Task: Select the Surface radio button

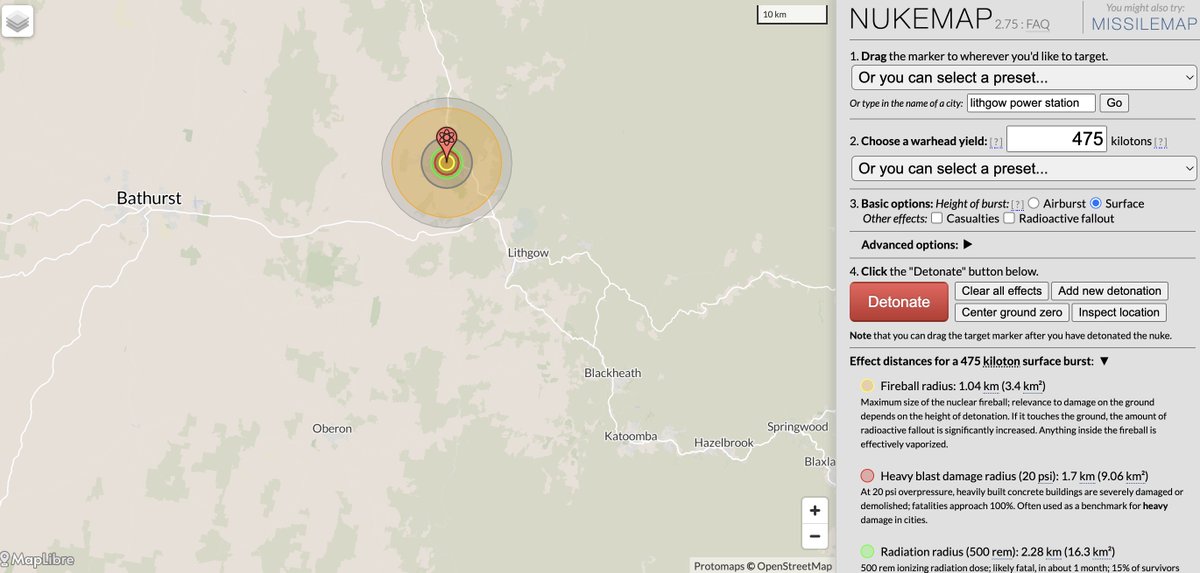Action: point(1096,203)
